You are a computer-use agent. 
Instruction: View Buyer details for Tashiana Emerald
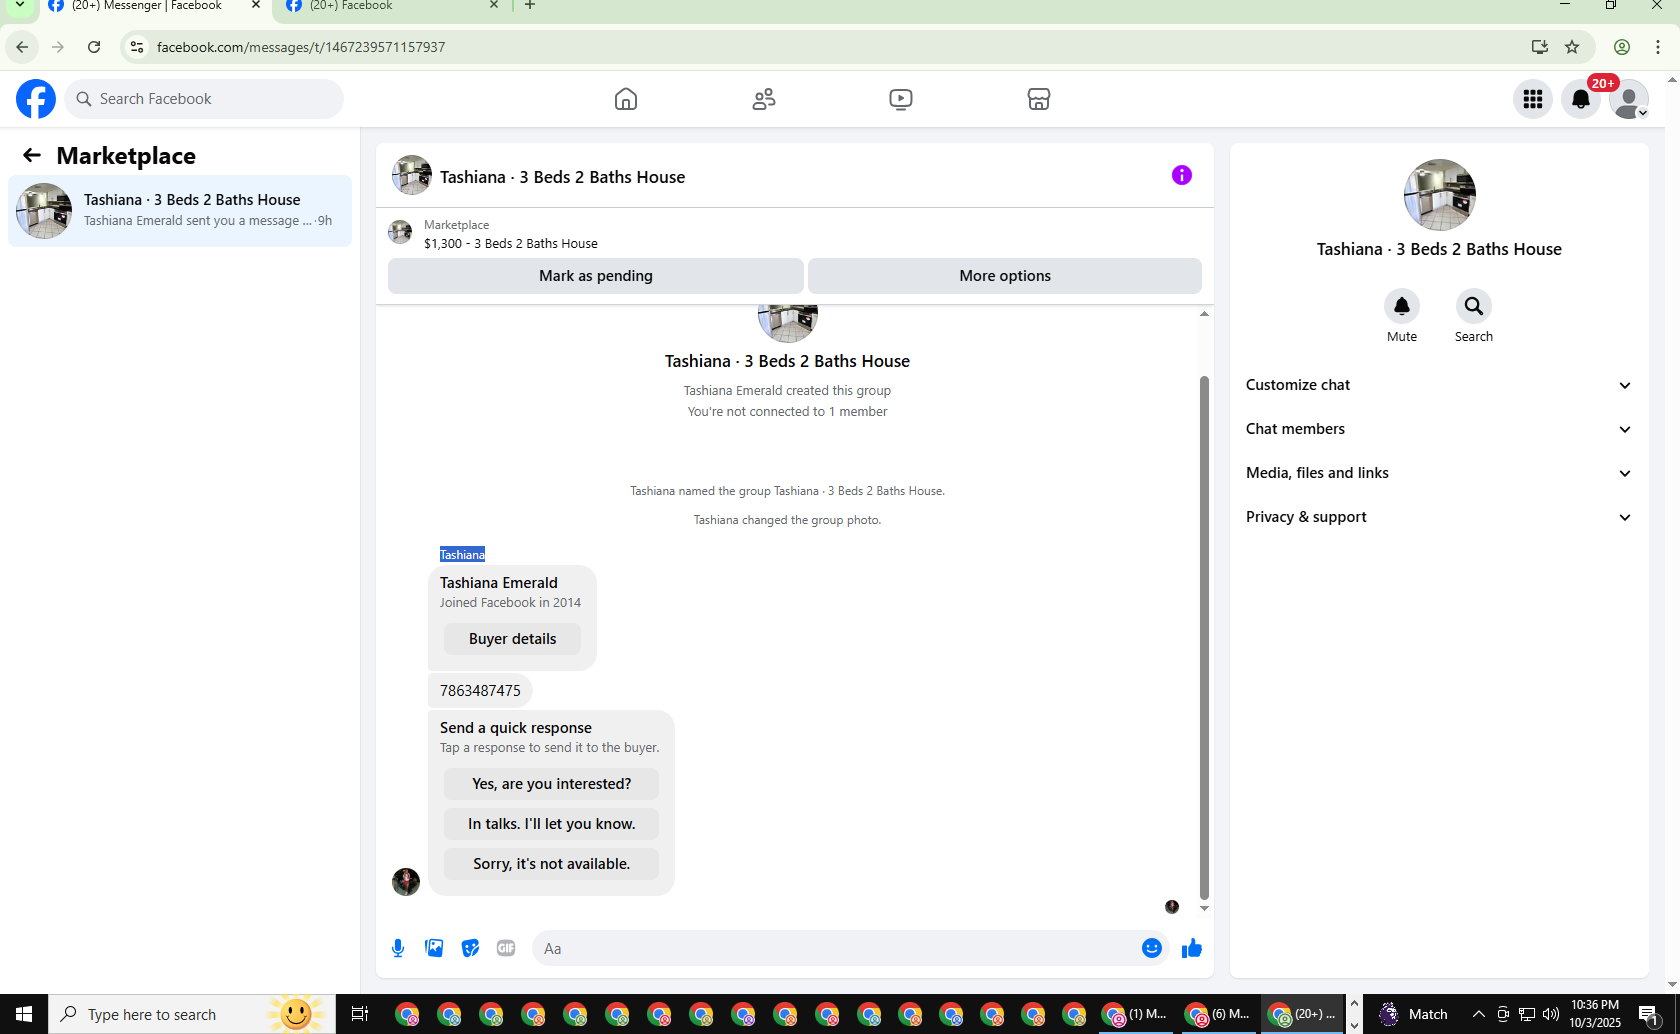click(x=512, y=639)
